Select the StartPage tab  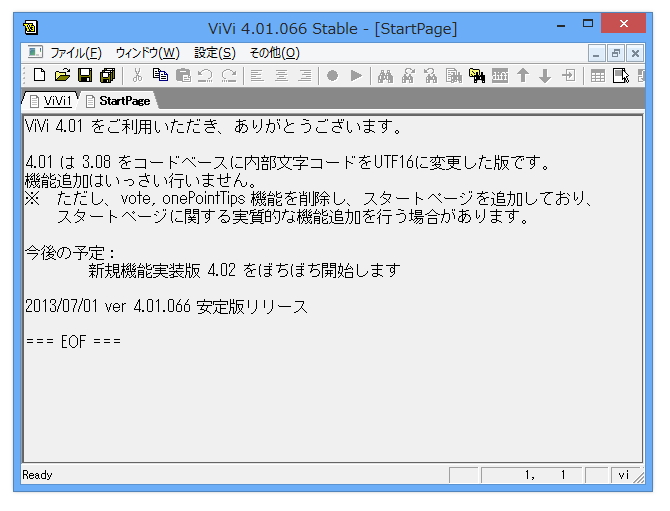[118, 101]
